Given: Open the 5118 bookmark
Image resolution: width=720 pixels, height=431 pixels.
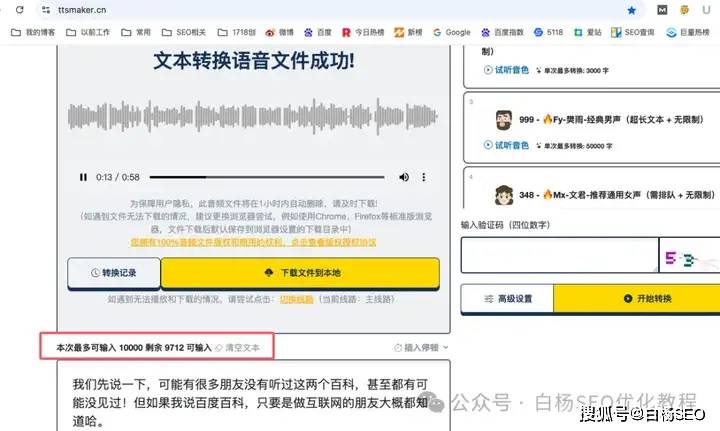Looking at the screenshot, I should coord(548,32).
